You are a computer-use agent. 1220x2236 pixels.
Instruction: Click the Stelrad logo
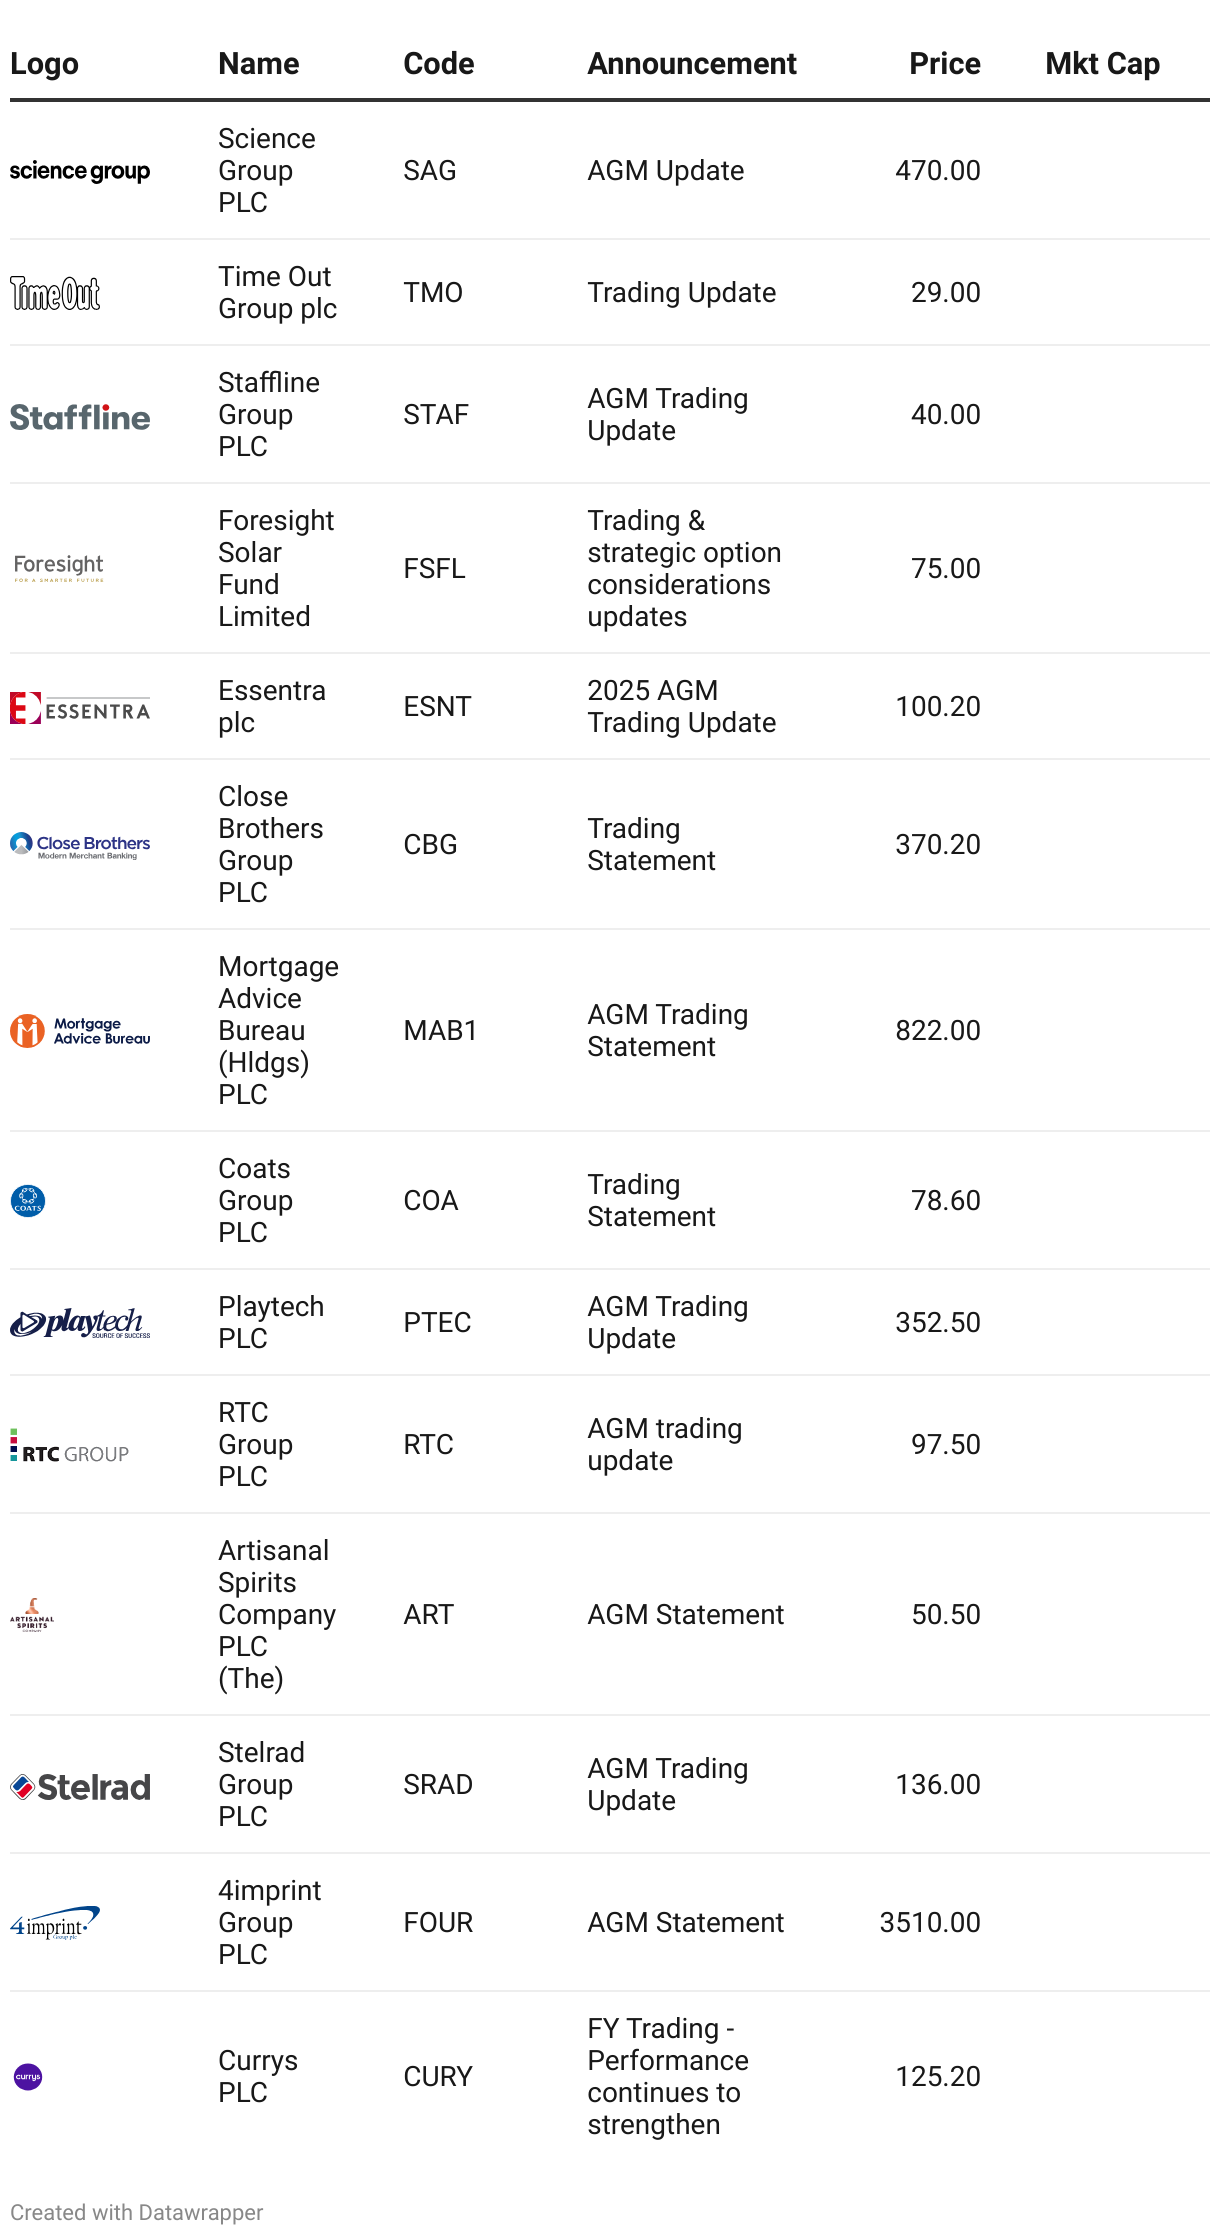[x=80, y=1787]
